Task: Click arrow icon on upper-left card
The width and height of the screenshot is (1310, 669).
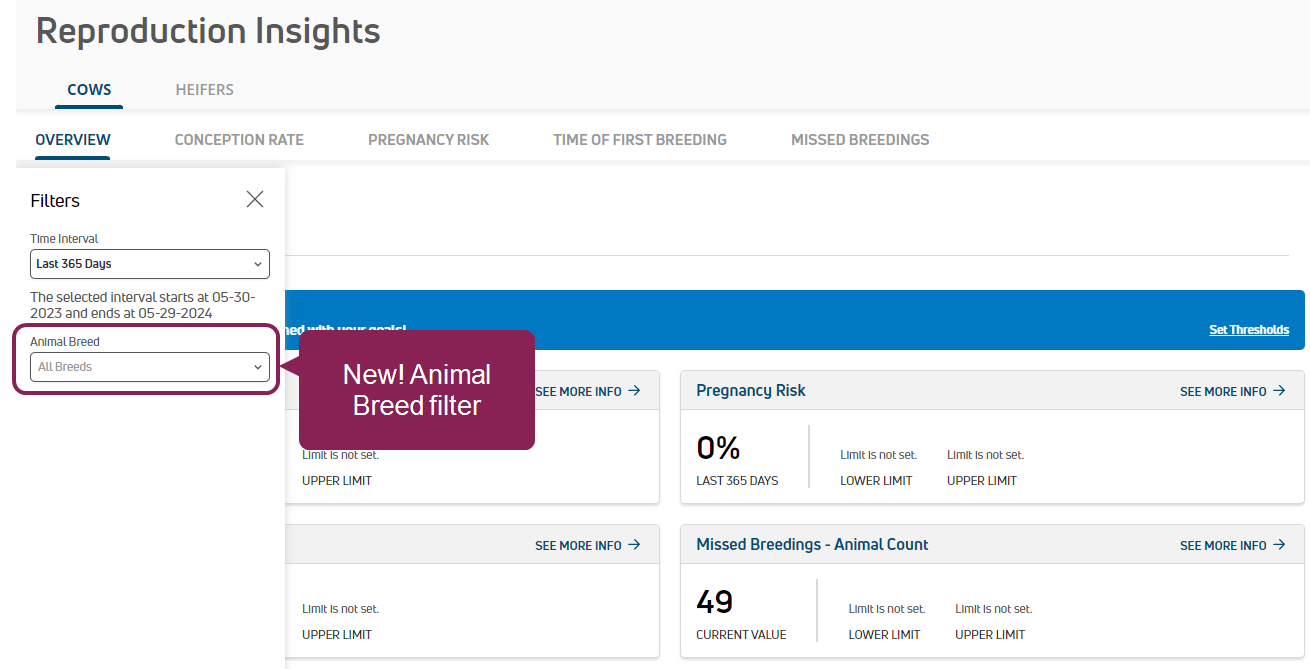Action: click(x=634, y=391)
